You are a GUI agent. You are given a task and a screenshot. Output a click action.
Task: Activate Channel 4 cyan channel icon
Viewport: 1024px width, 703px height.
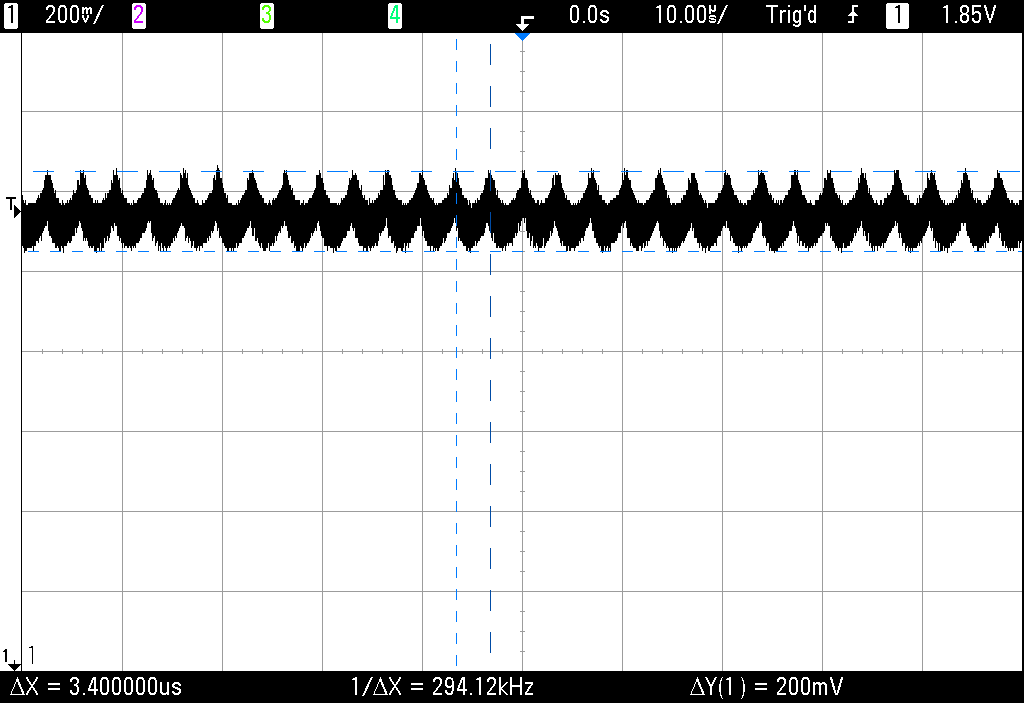tap(396, 15)
